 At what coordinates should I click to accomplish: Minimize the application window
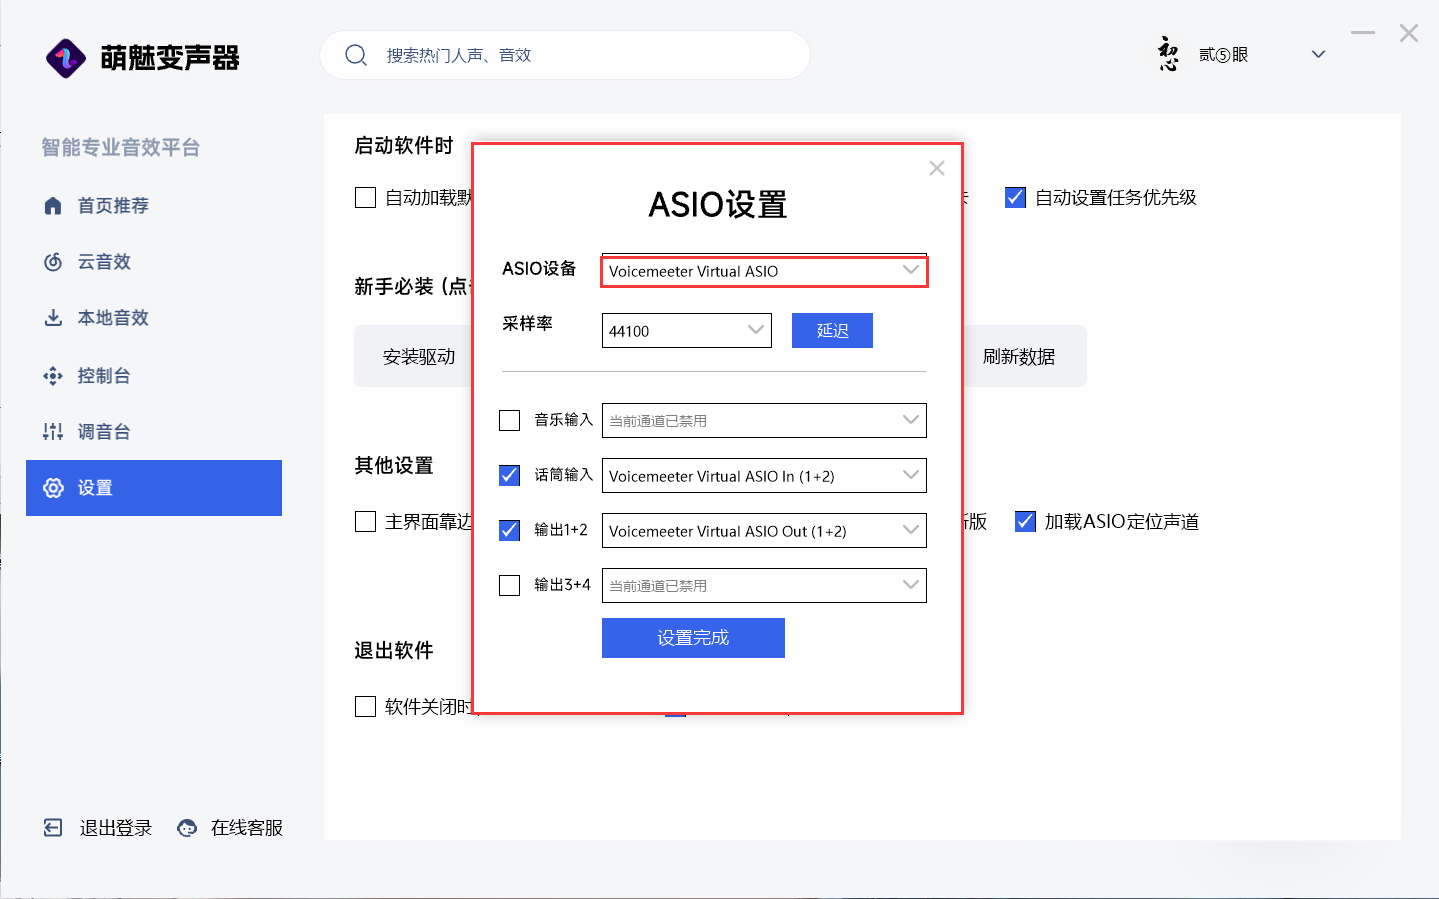click(x=1363, y=33)
